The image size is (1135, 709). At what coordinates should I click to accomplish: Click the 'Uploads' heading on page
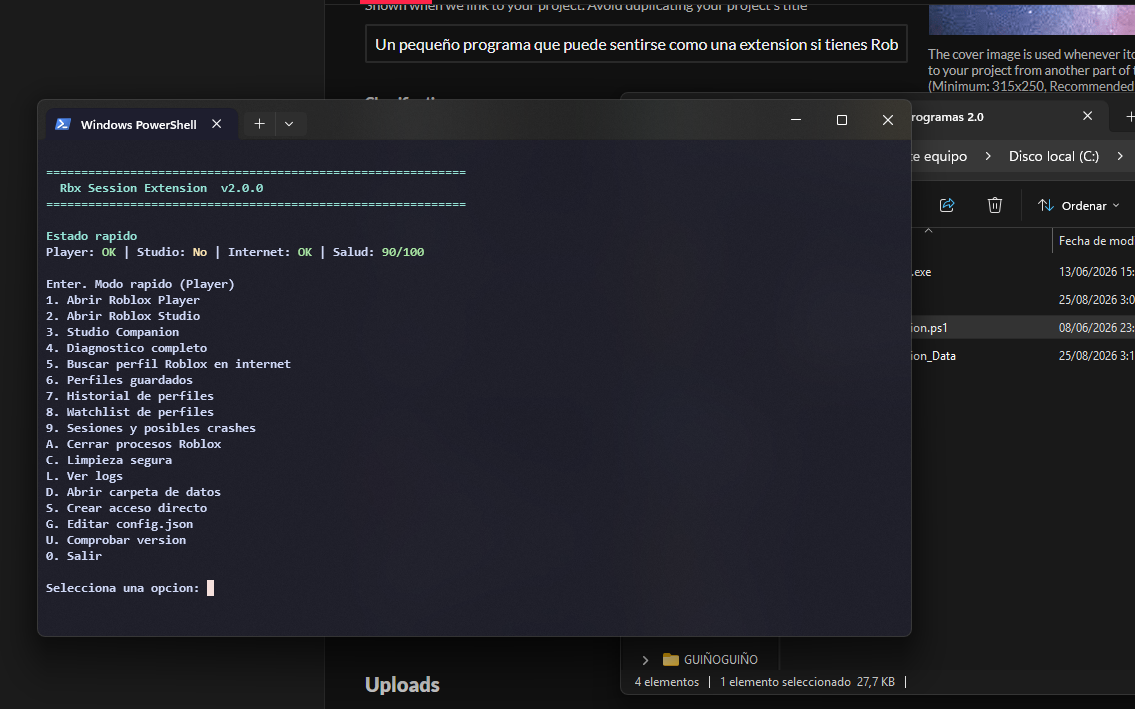pos(402,685)
